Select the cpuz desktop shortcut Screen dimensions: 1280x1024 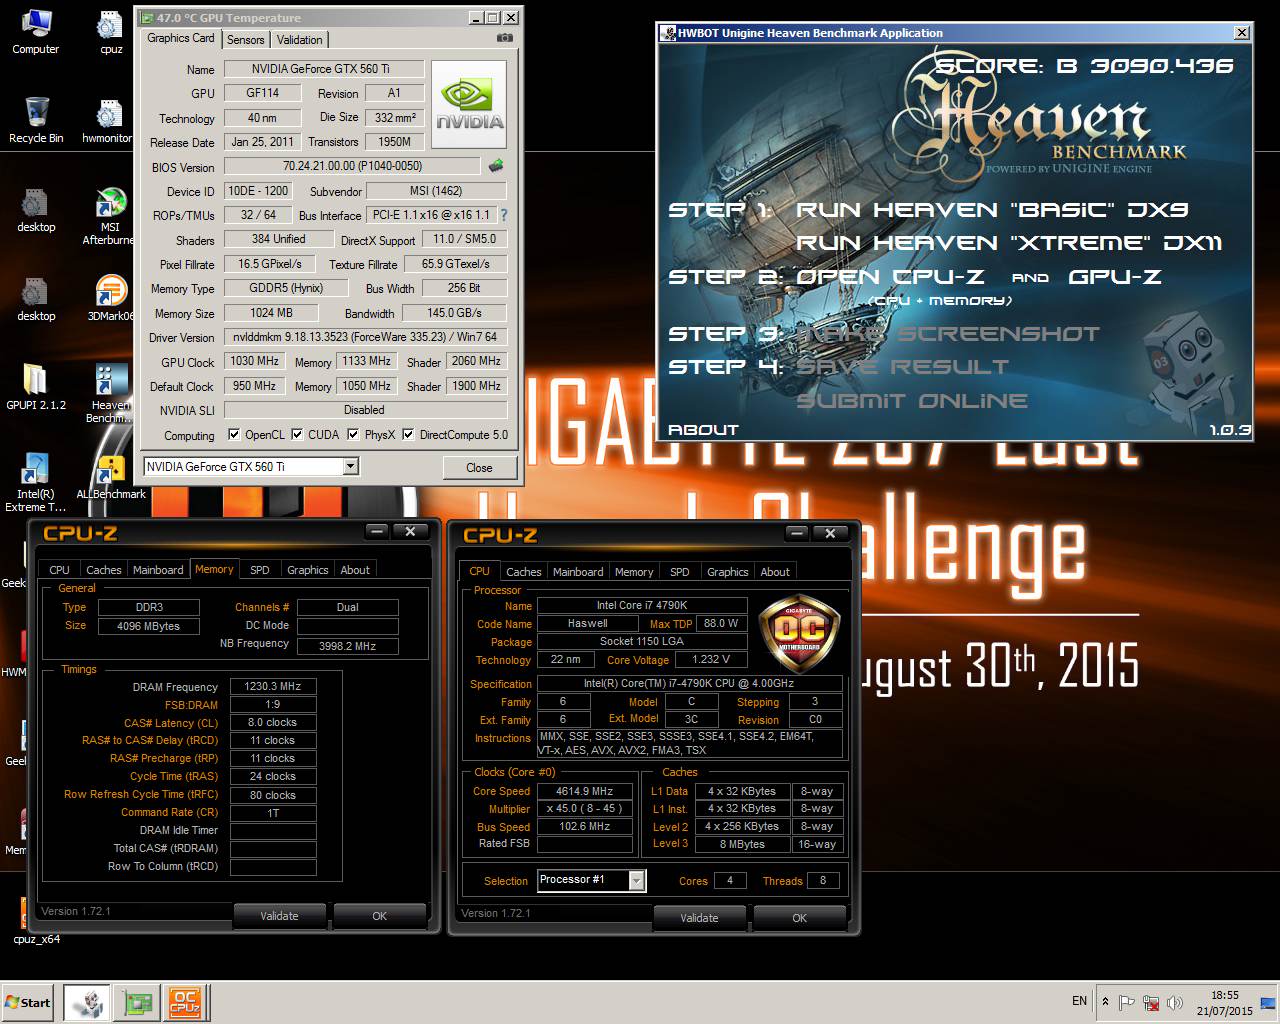(x=111, y=32)
